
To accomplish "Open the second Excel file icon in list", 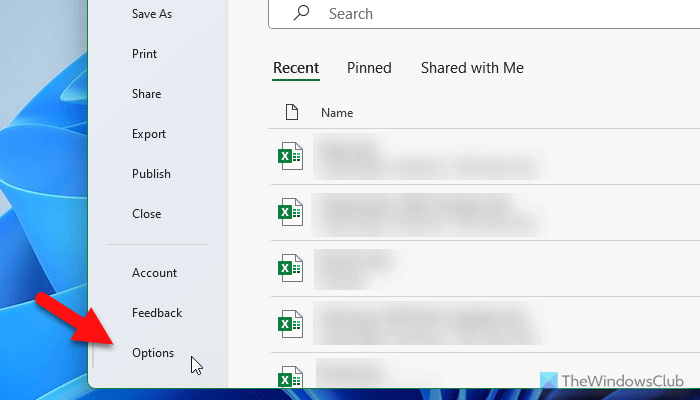I will coord(290,212).
